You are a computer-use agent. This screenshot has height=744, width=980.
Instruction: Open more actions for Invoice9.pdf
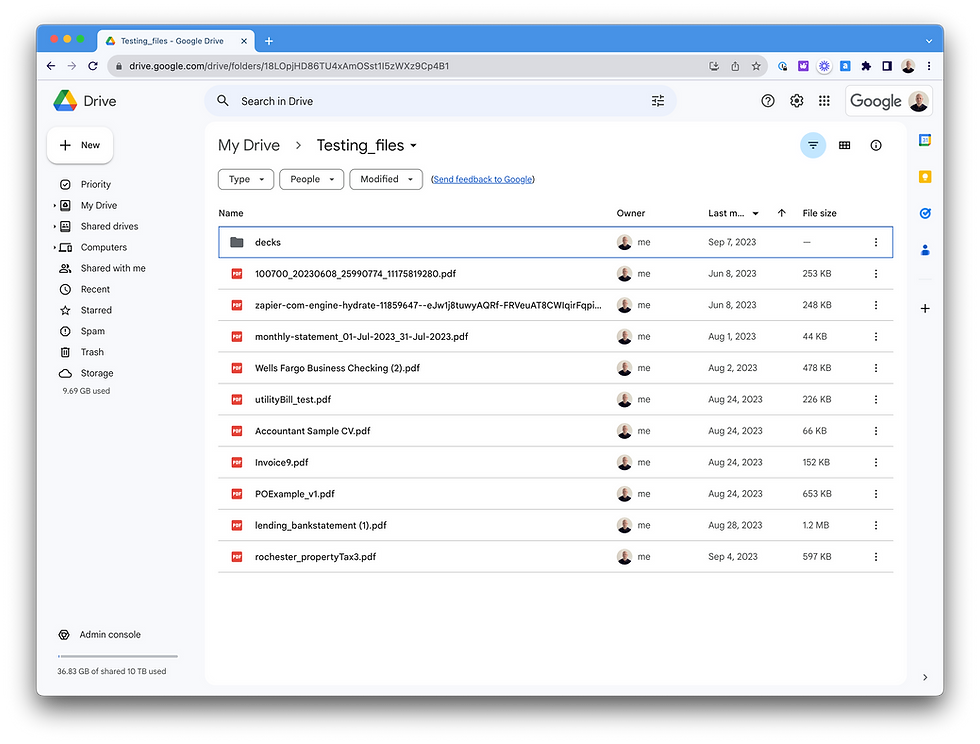[876, 463]
